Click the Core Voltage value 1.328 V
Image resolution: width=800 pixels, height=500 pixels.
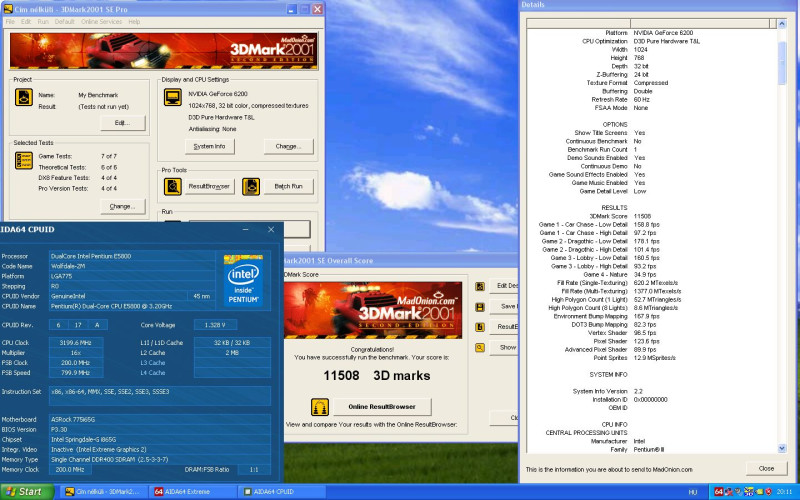216,325
